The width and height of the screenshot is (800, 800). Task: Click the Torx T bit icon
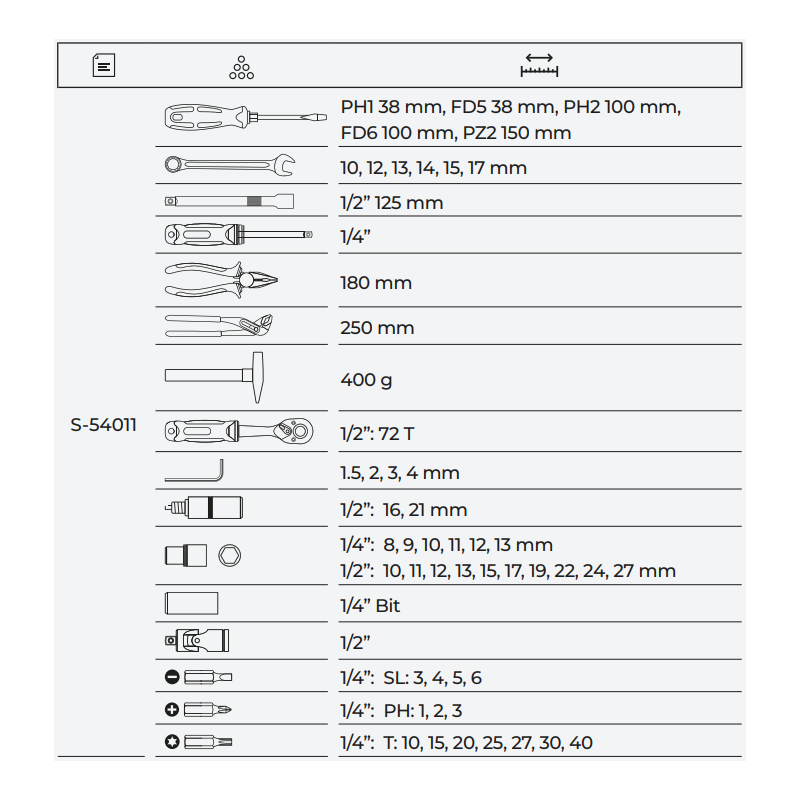[200, 742]
